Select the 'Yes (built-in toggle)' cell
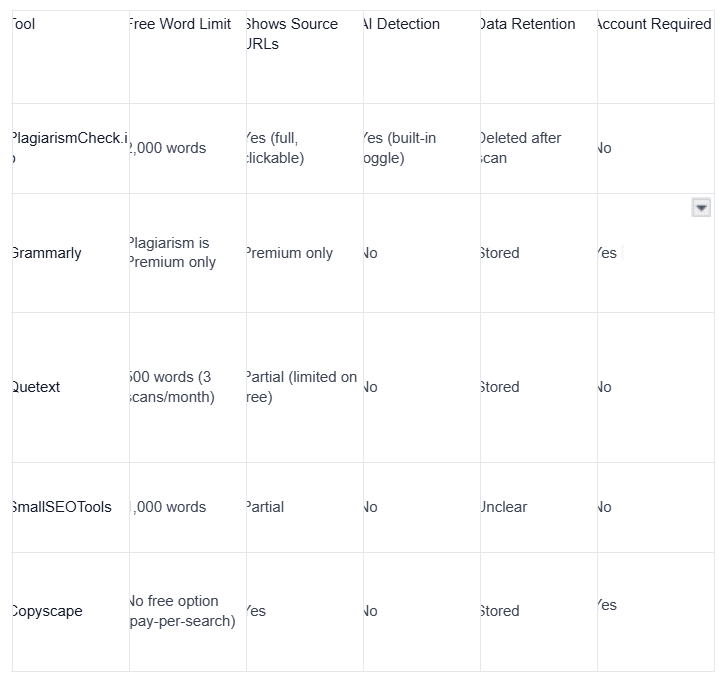The image size is (727, 682). (422, 148)
